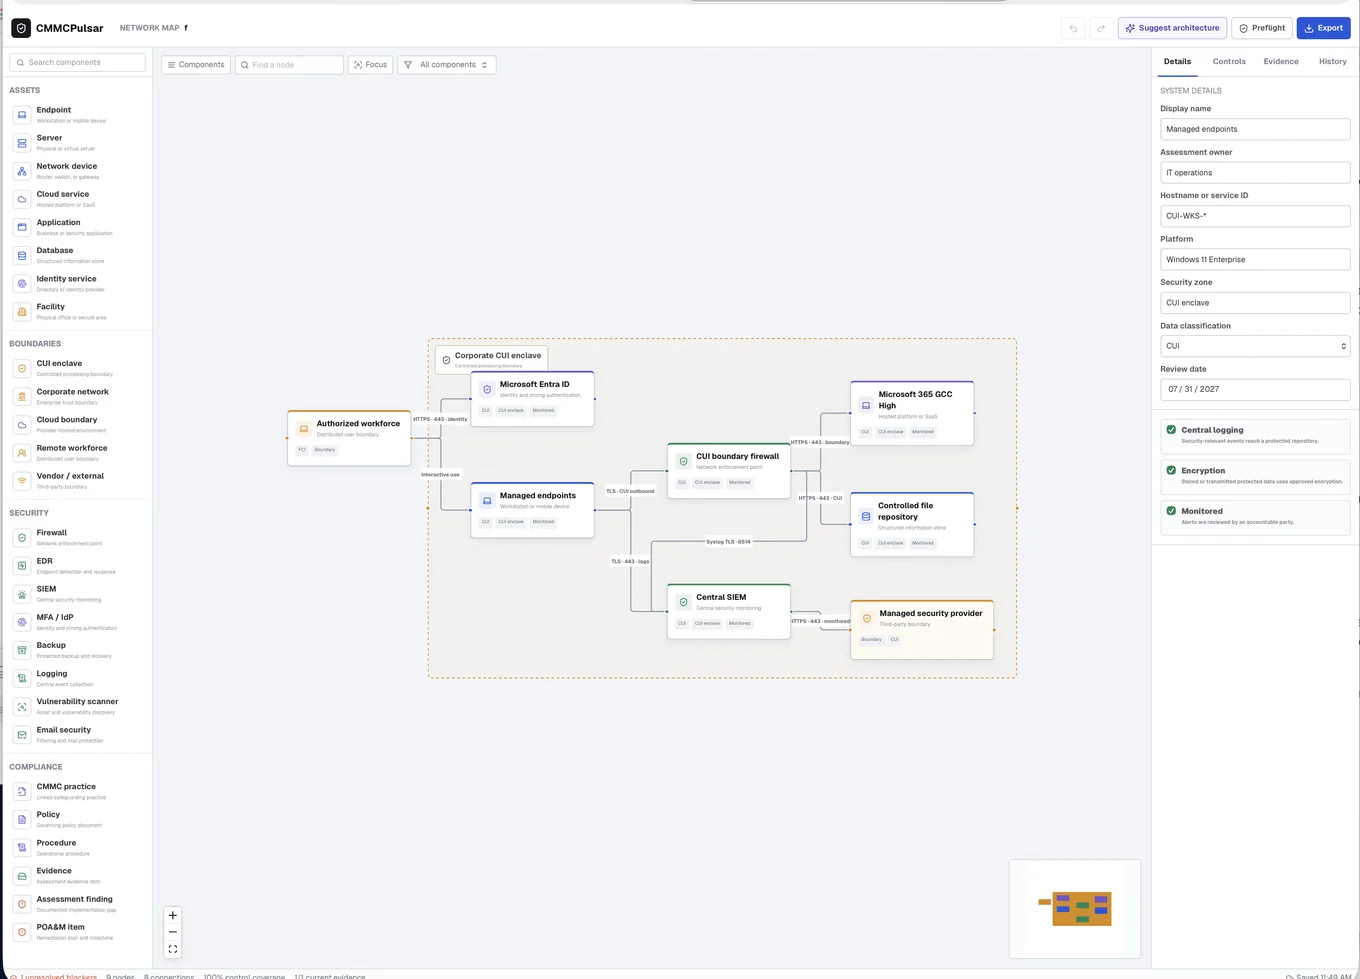Screen dimensions: 1360x979
Task: Choose the Cloud service palette icon
Action: click(22, 199)
